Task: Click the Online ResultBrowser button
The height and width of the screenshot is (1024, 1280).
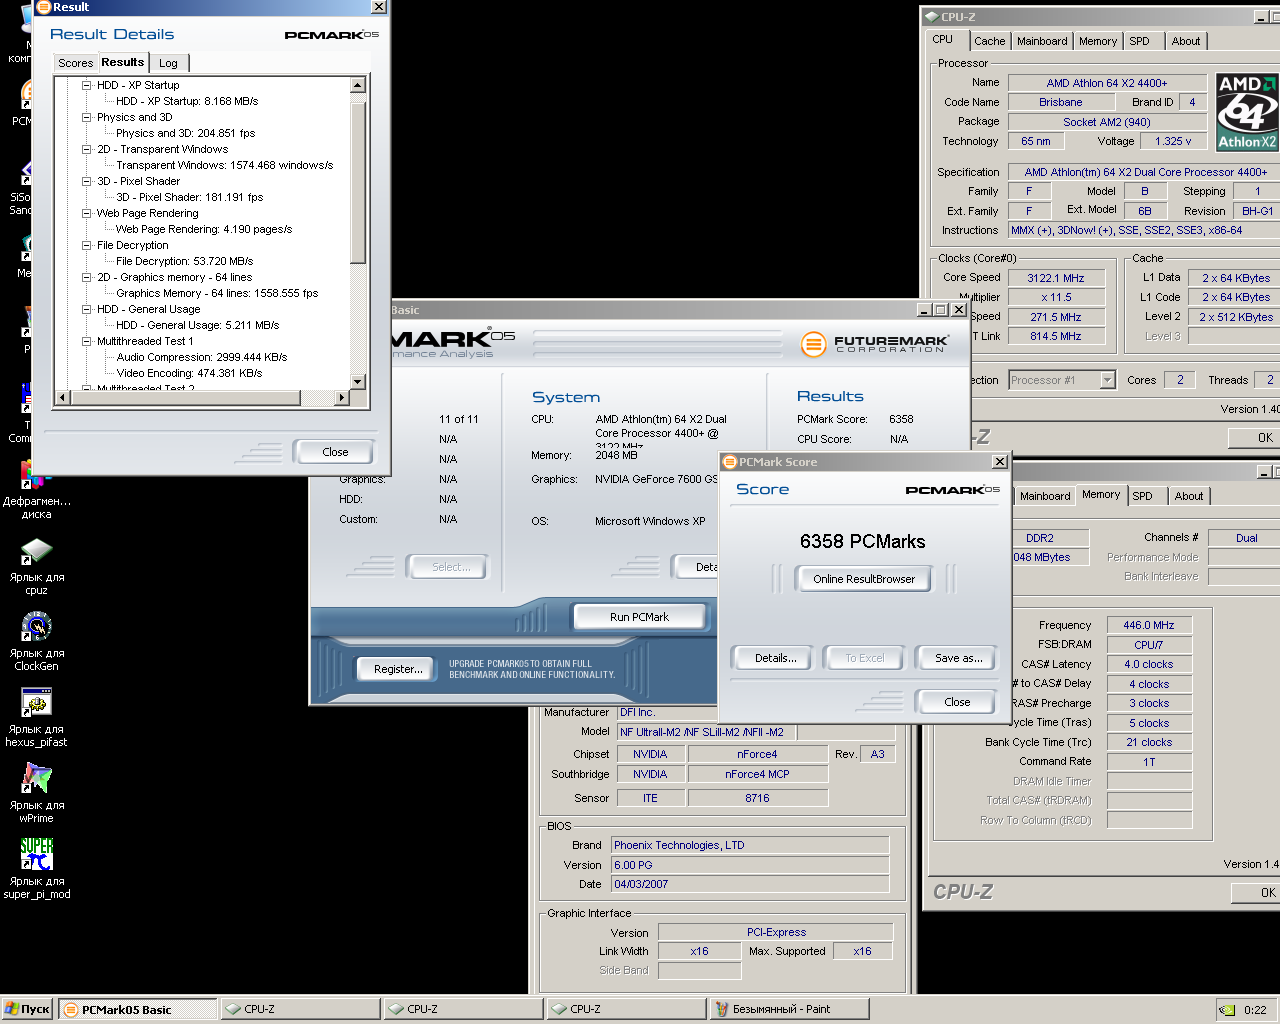Action: pyautogui.click(x=864, y=579)
